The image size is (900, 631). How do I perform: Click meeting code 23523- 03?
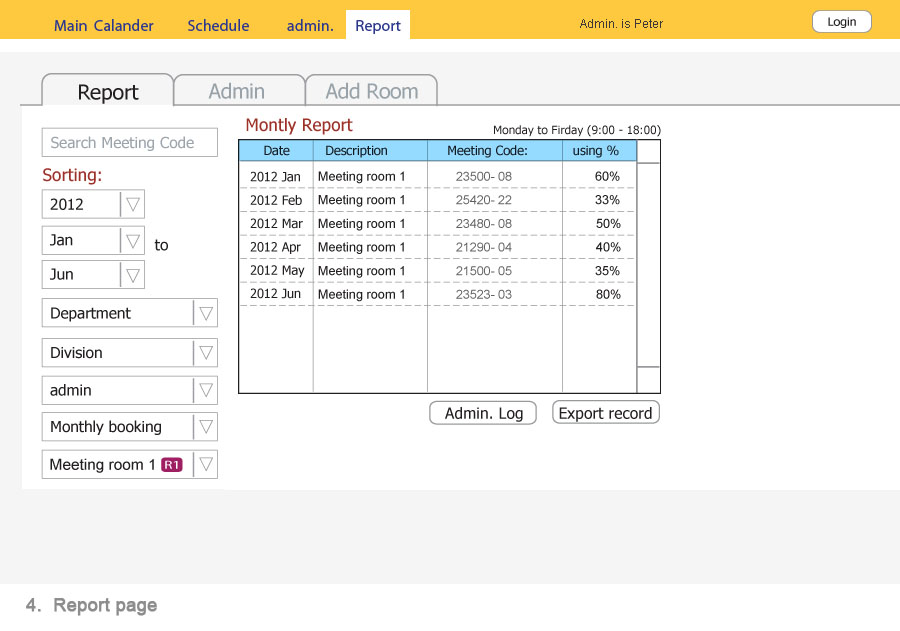pos(483,294)
